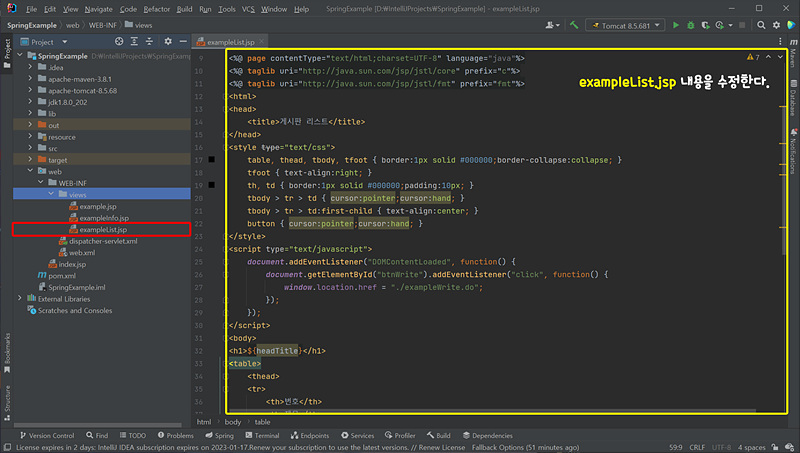Click the color gutter icon on line 19
800x453 pixels.
click(x=212, y=185)
